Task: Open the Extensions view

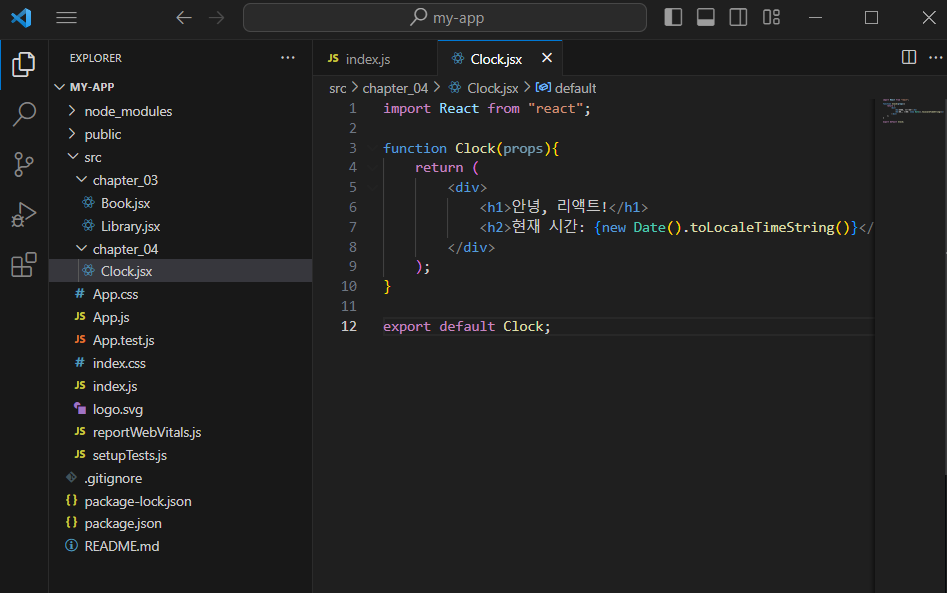Action: [x=24, y=265]
